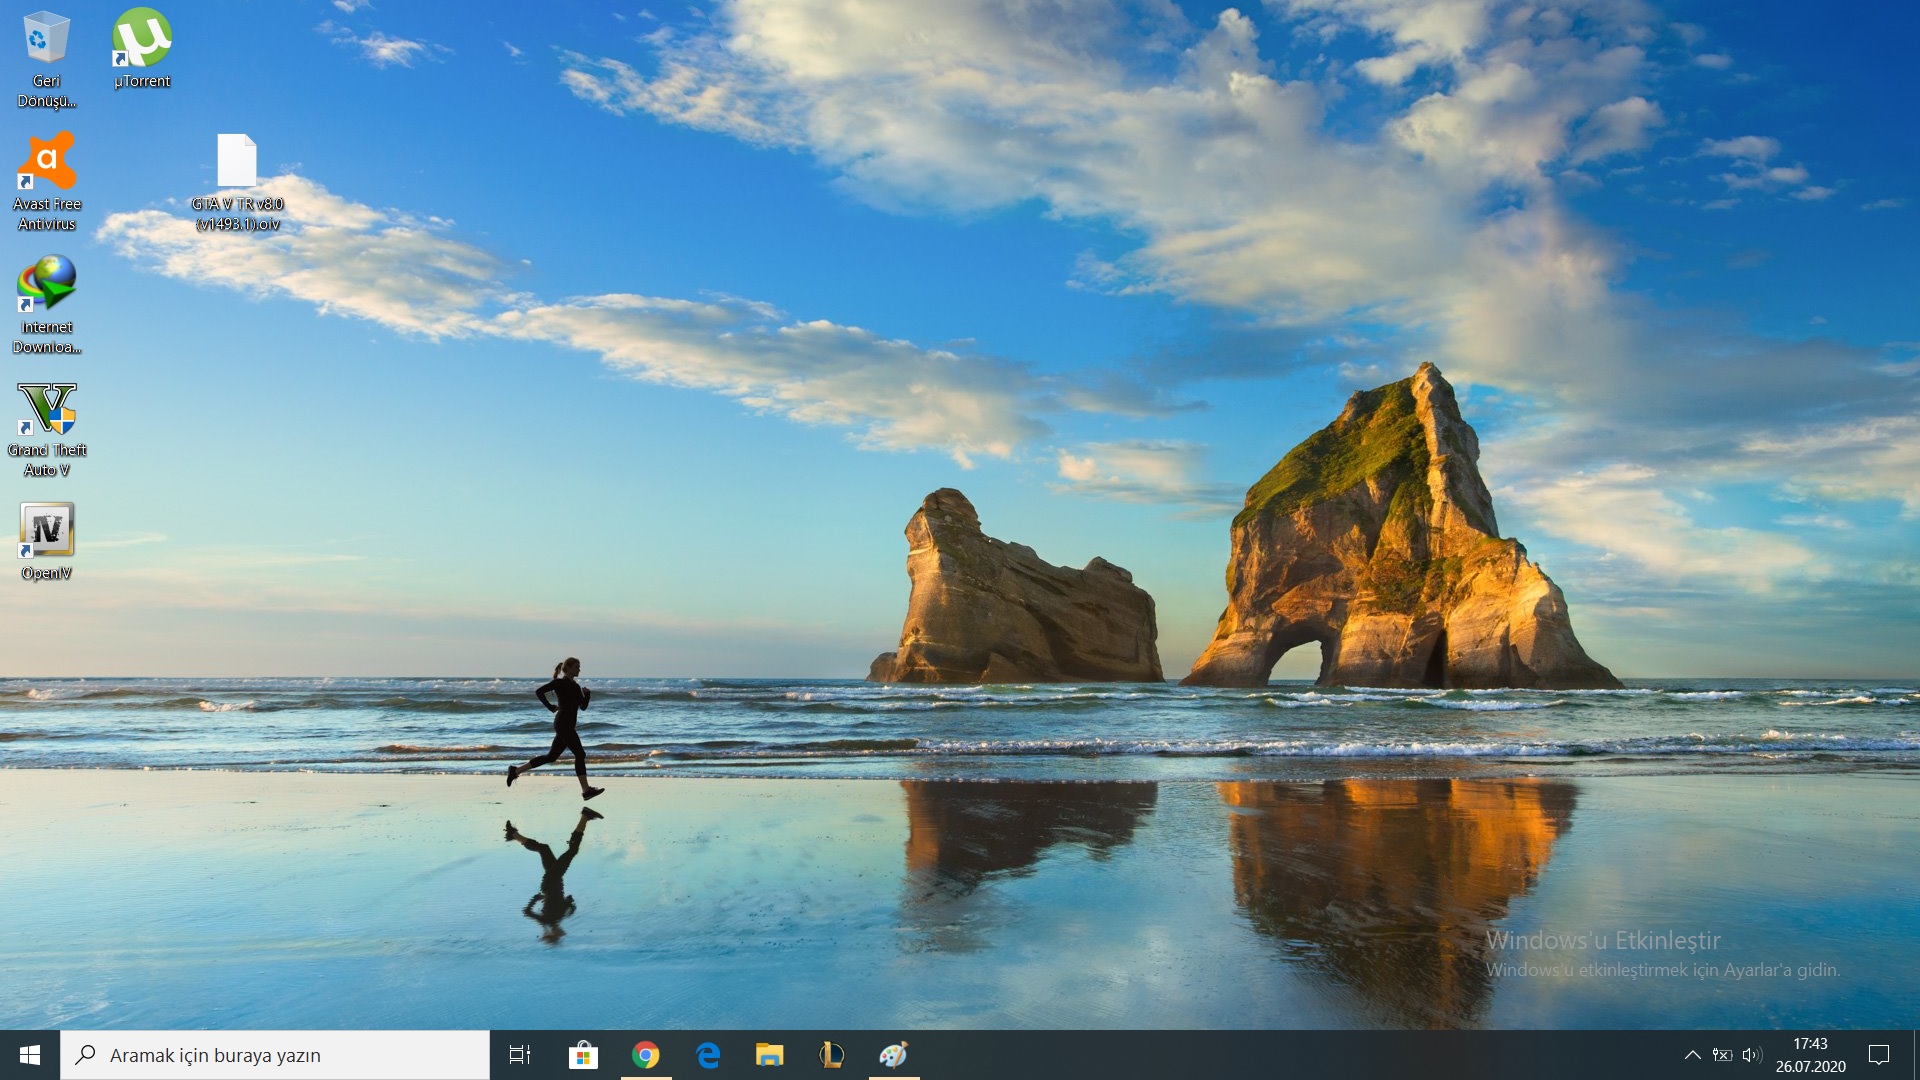Click the taskbar search box

pyautogui.click(x=275, y=1055)
